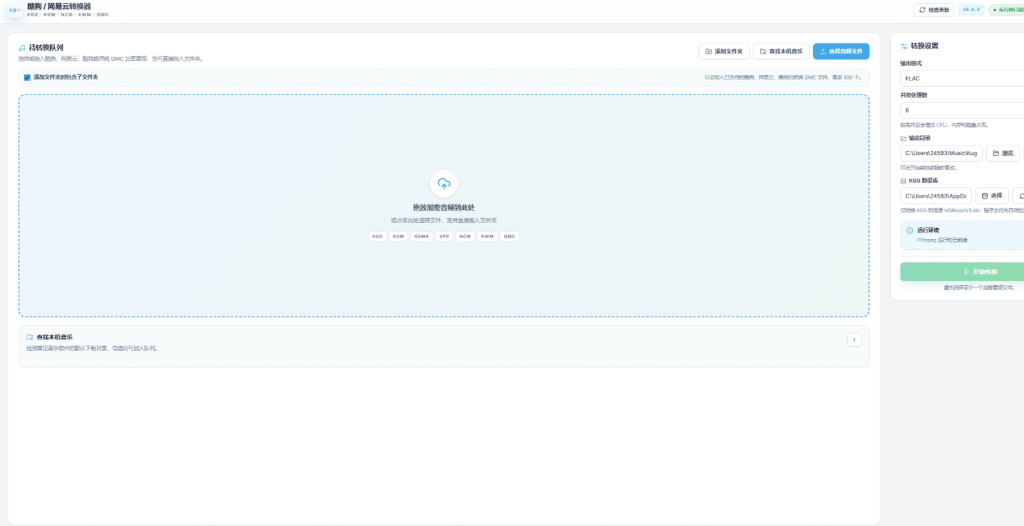This screenshot has height=526, width=1024.
Task: Click the concurrency count field showing 6
Action: tap(962, 110)
